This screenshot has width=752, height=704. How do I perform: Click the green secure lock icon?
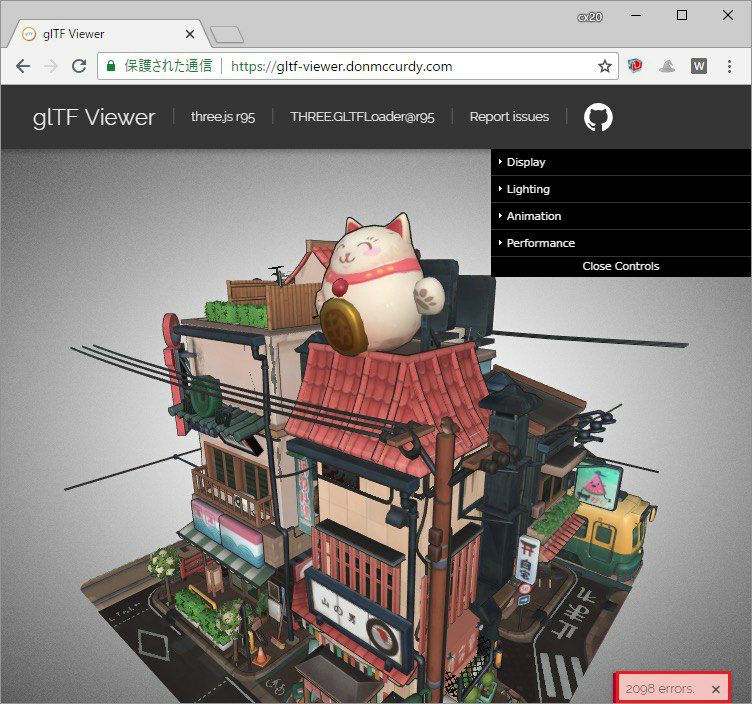click(x=111, y=66)
